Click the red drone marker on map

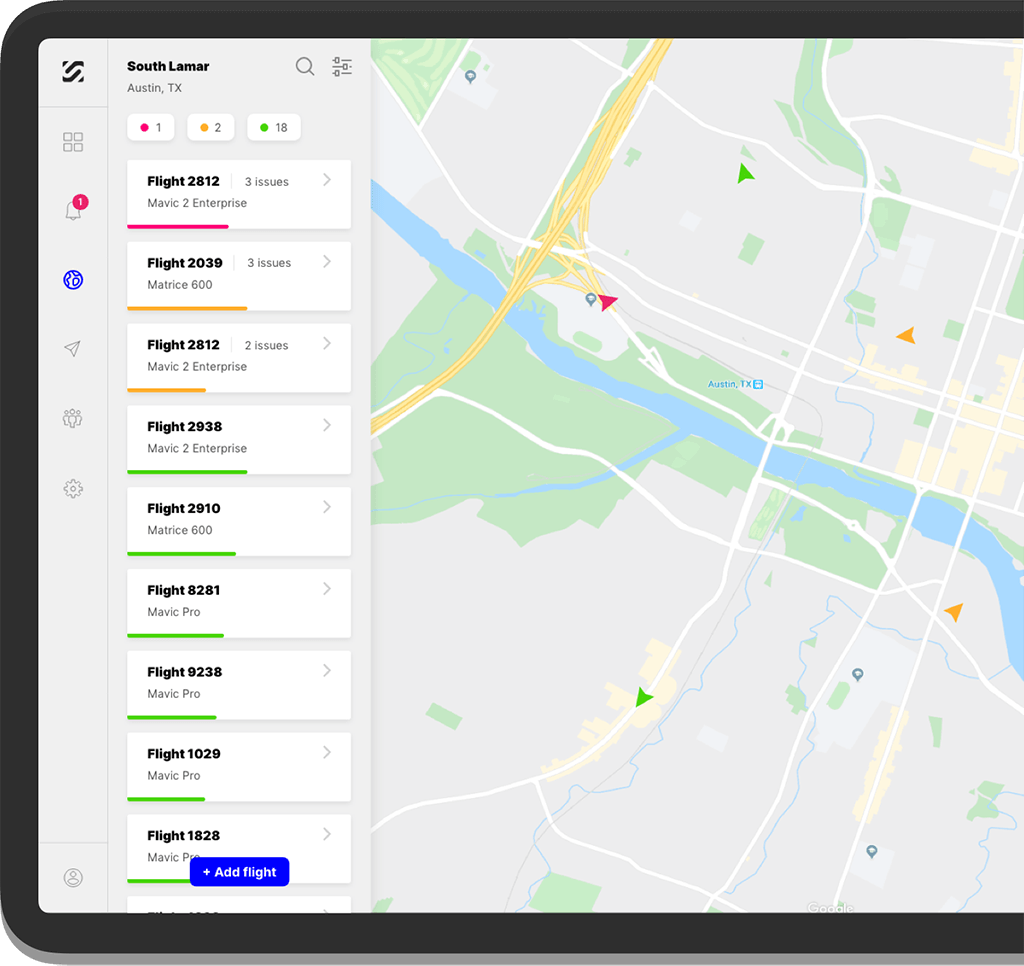coord(608,301)
